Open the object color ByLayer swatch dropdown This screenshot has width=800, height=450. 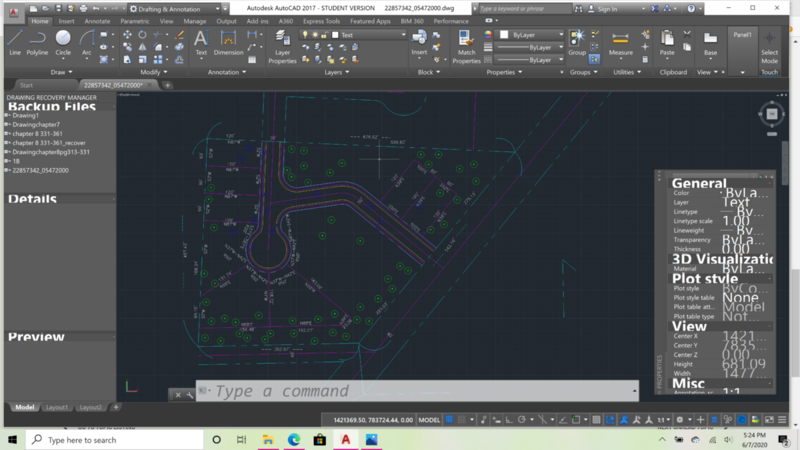525,34
